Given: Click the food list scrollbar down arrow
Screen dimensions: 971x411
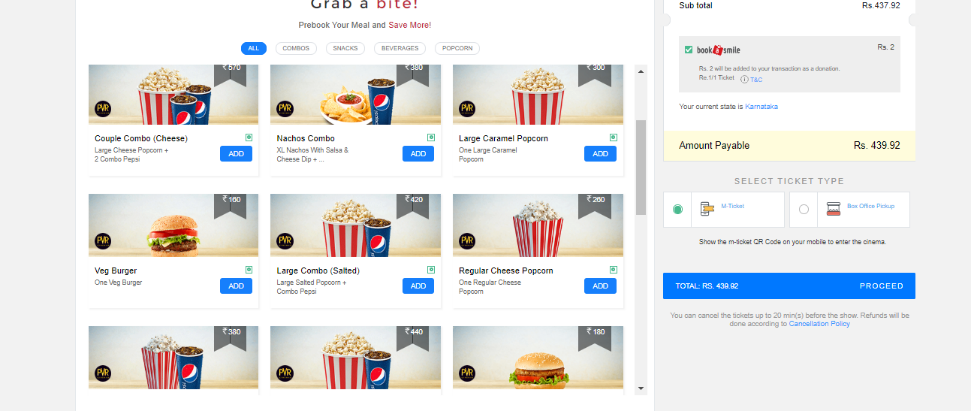Looking at the screenshot, I should pyautogui.click(x=641, y=388).
